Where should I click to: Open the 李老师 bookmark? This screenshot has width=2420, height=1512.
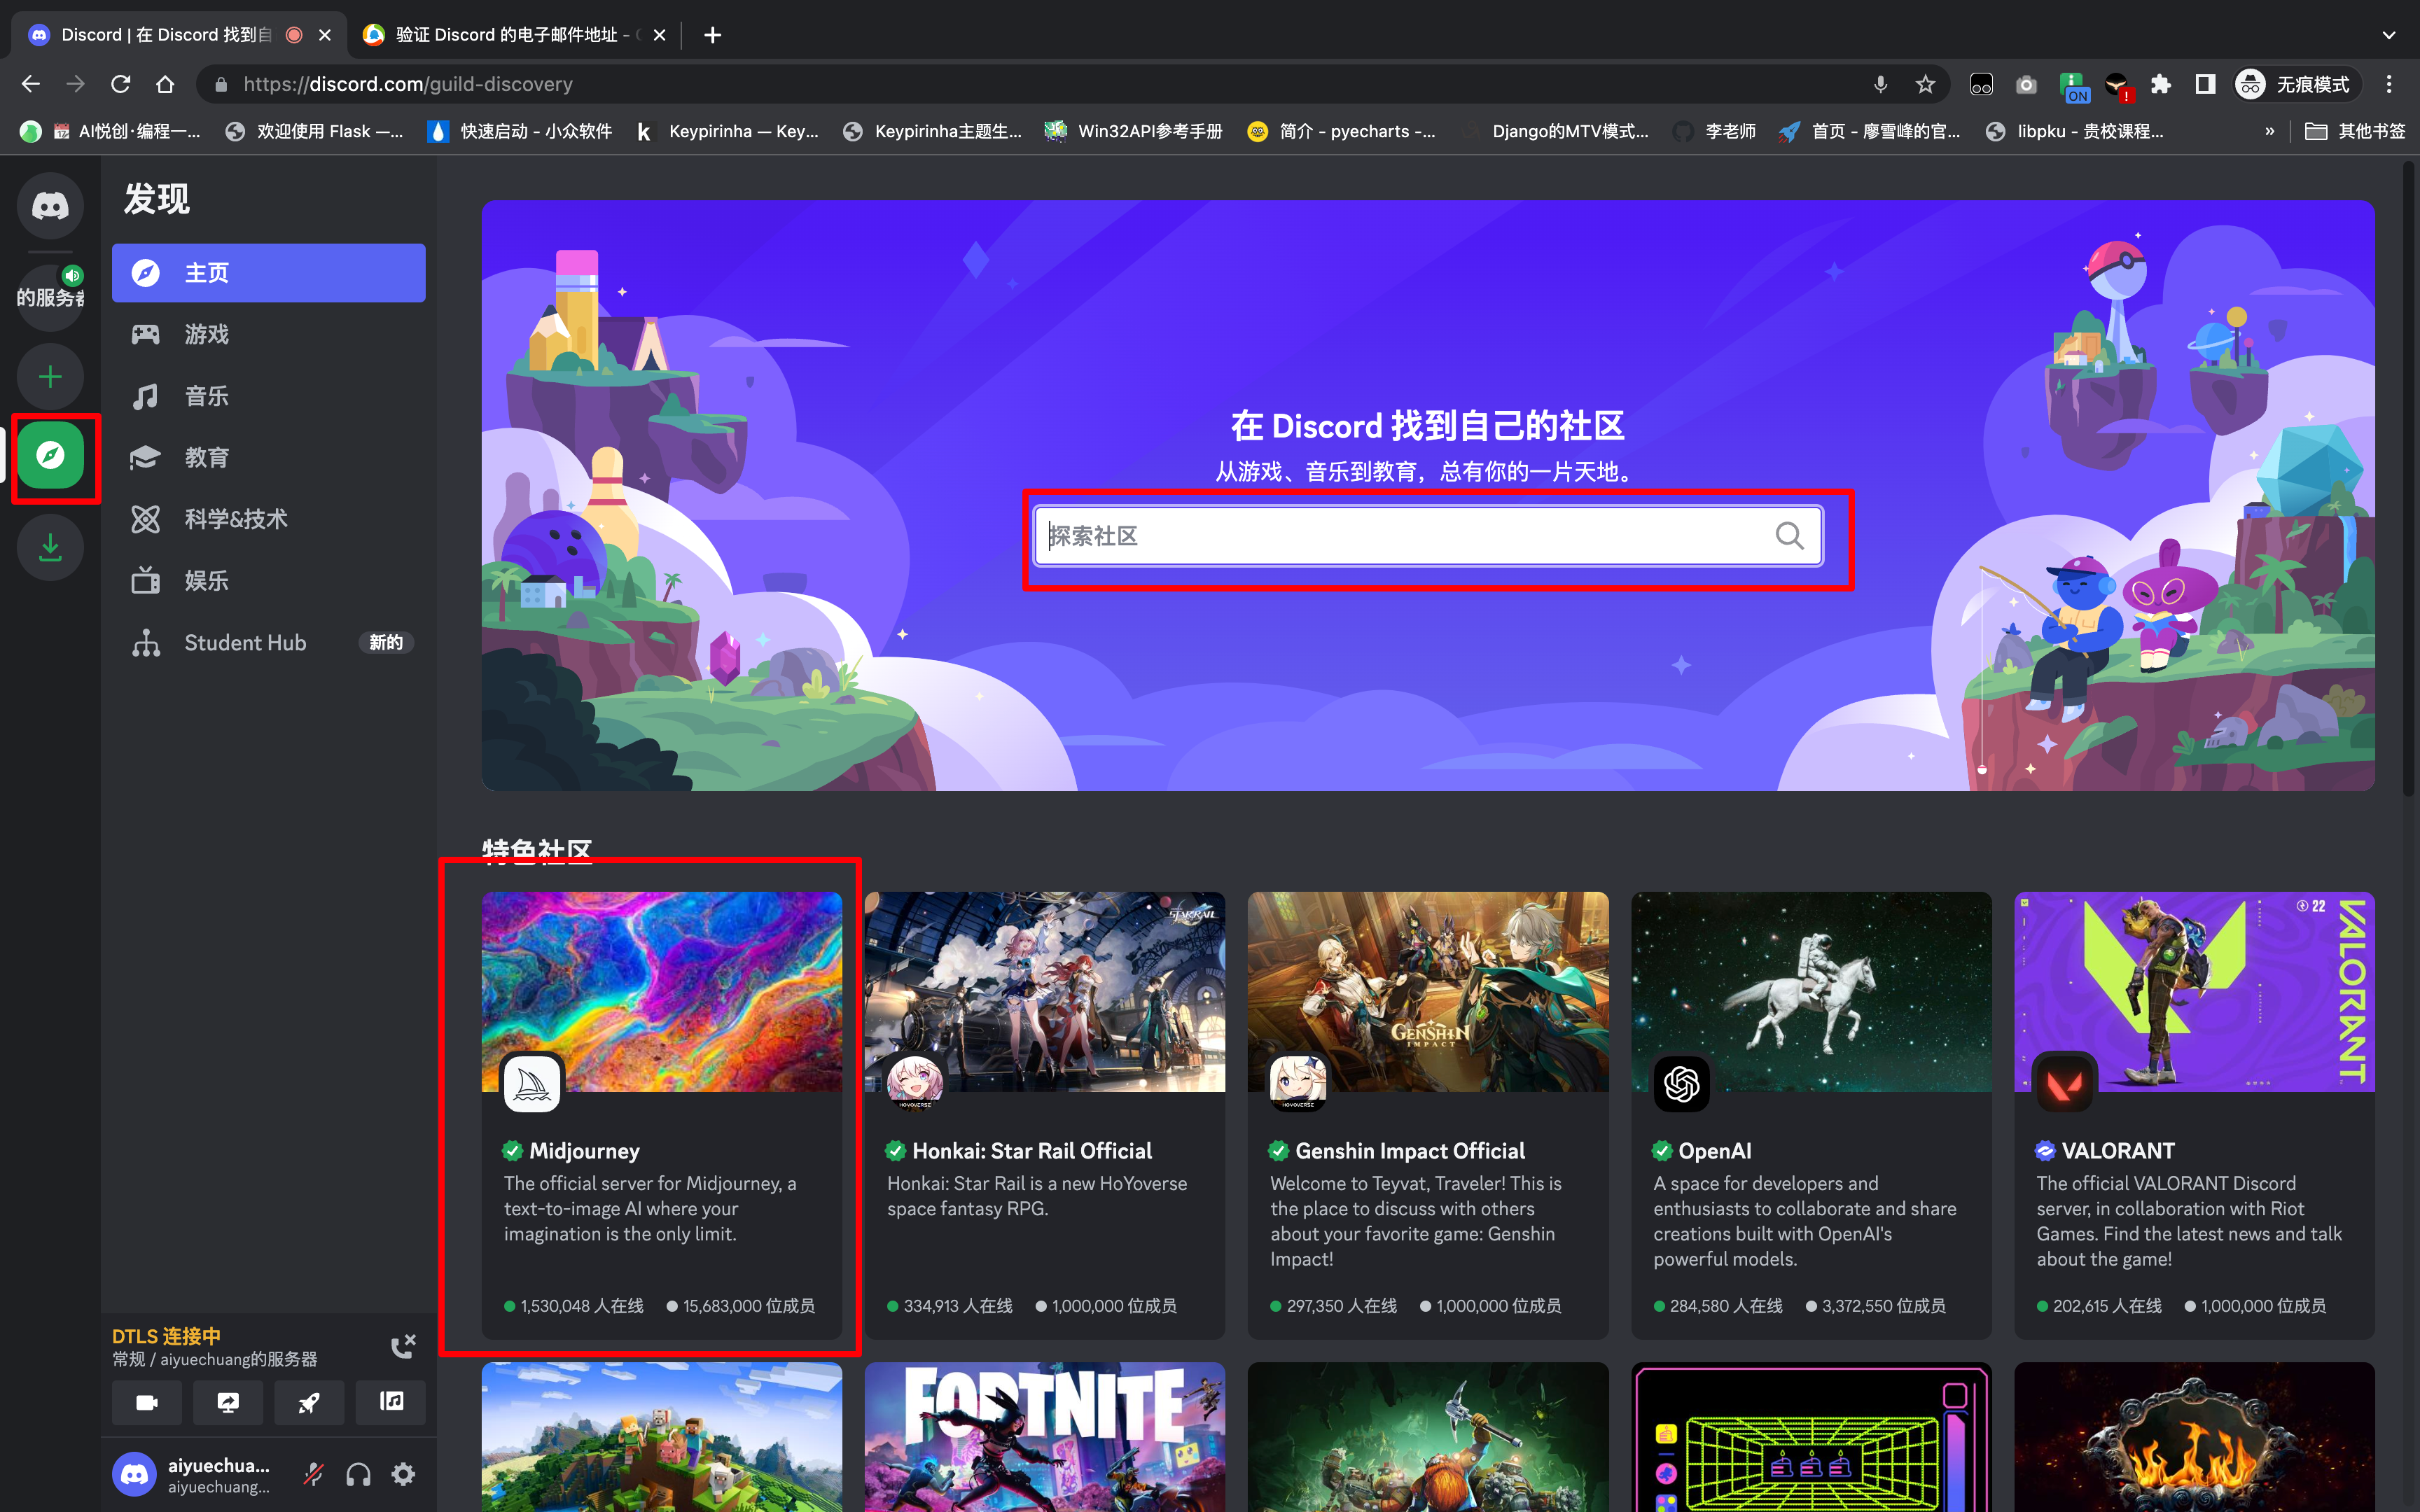(x=1715, y=131)
